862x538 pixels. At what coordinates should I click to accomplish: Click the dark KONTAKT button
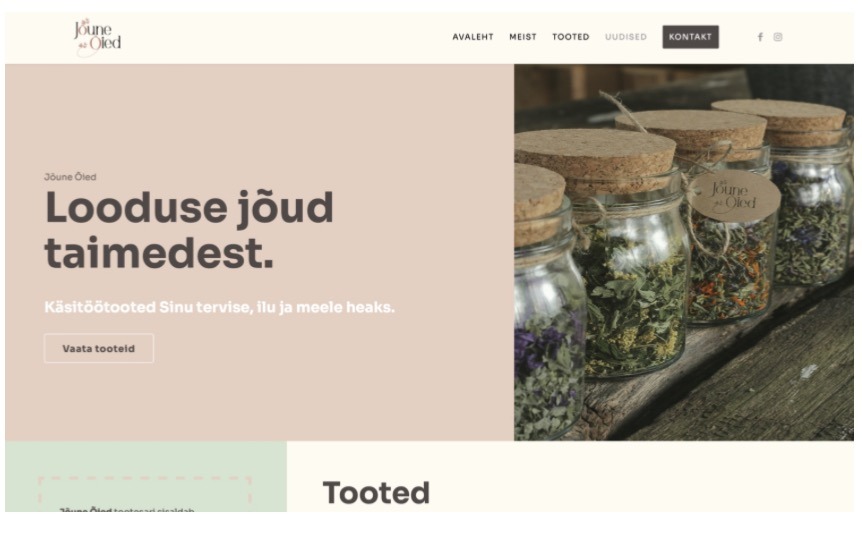tap(690, 37)
